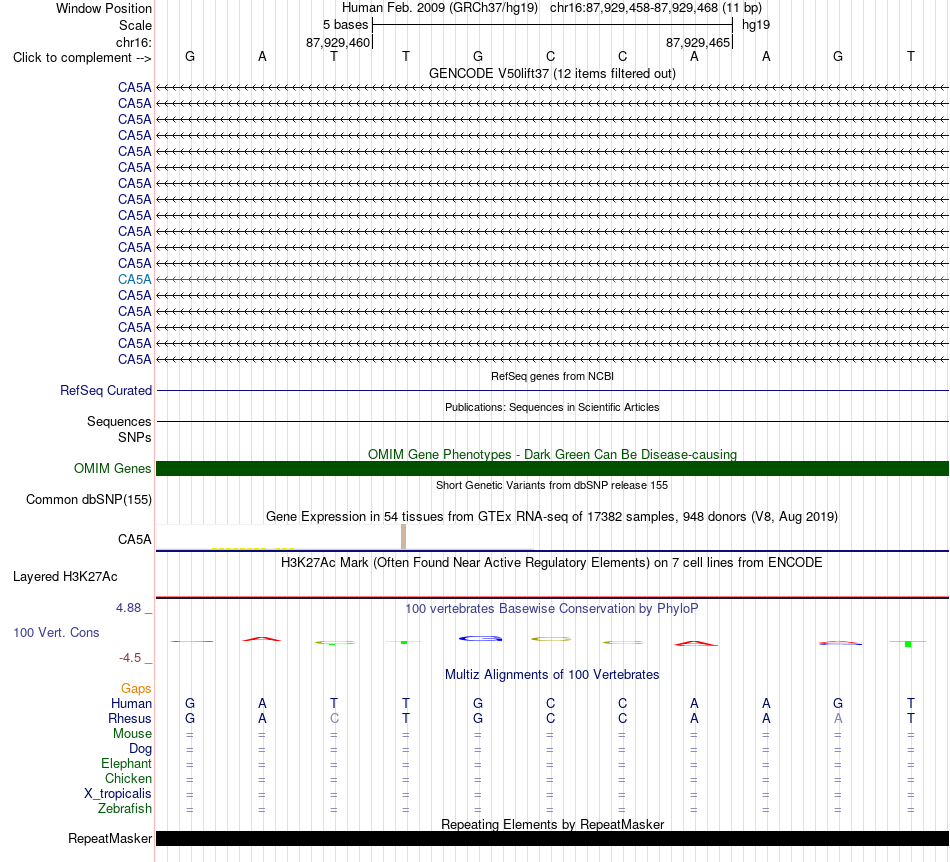Image resolution: width=950 pixels, height=862 pixels.
Task: Click the Zebrafish species label
Action: 125,809
